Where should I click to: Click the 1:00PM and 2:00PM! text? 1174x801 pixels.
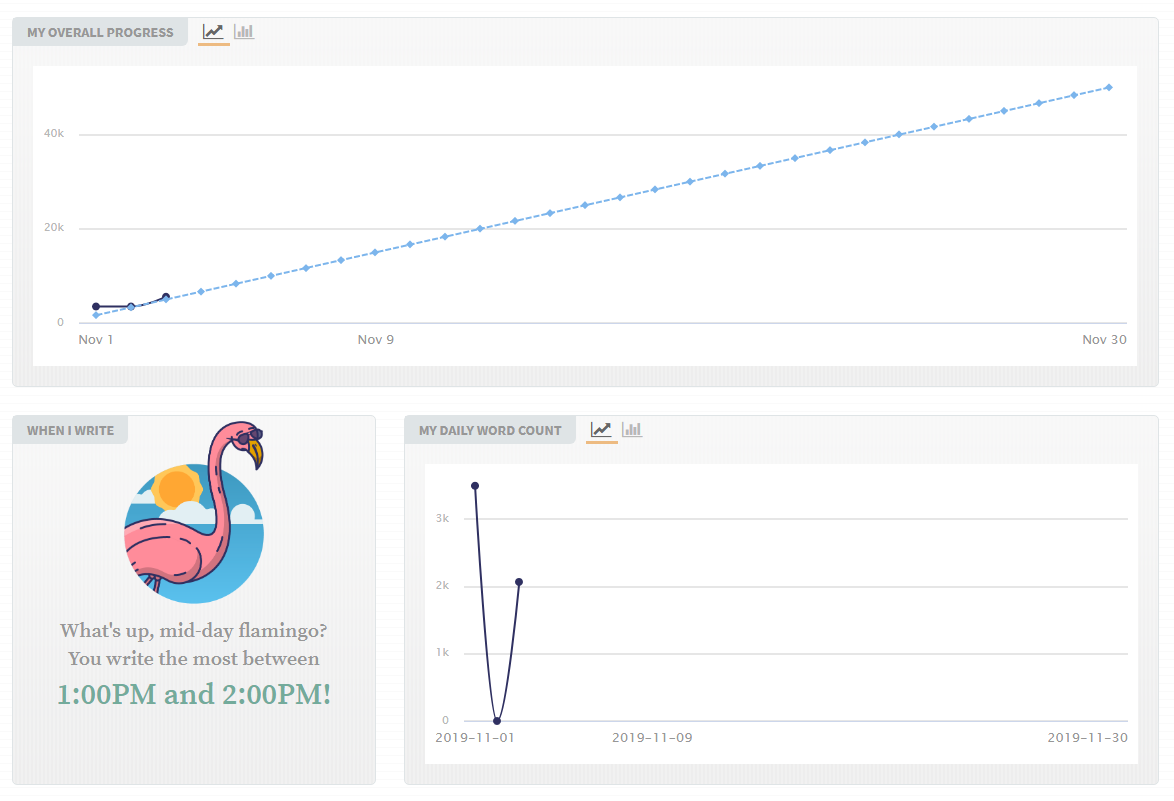click(x=194, y=694)
